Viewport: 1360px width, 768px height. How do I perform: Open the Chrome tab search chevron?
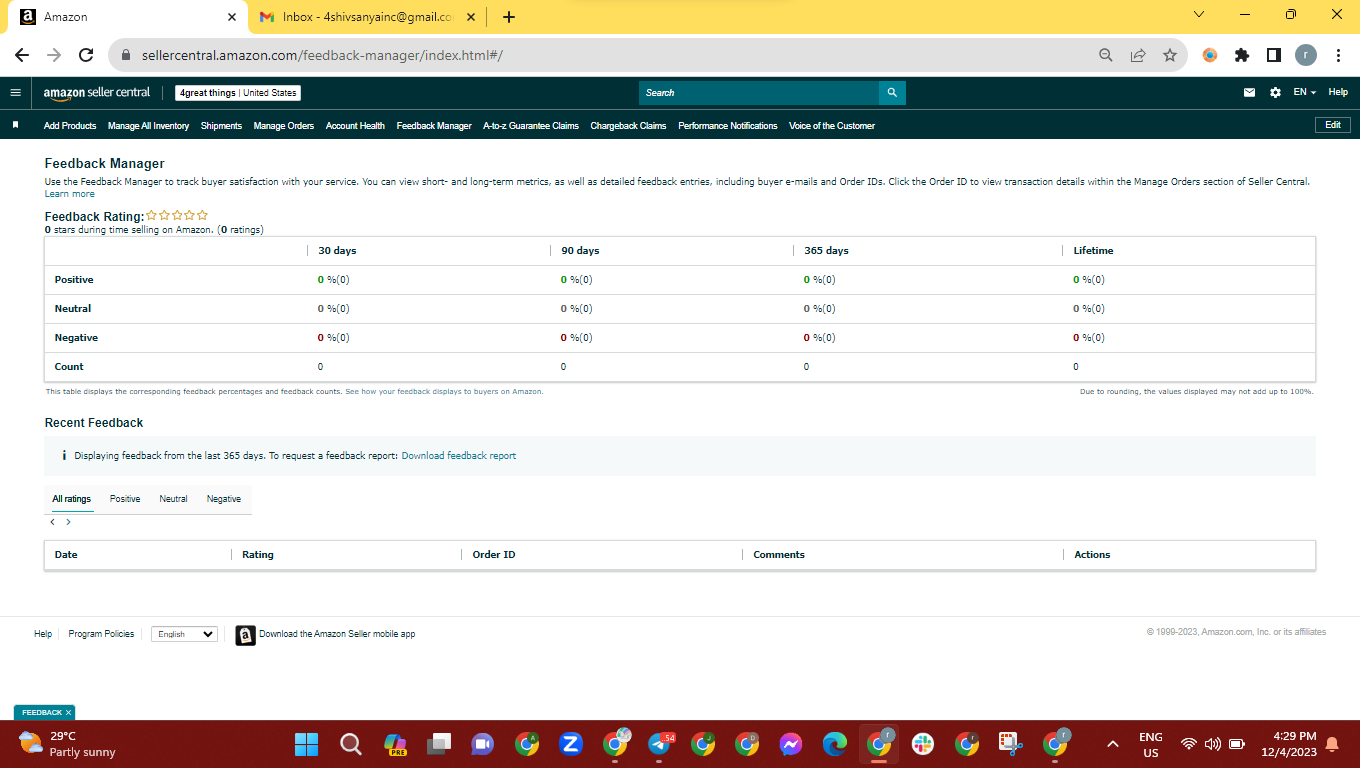tap(1199, 15)
